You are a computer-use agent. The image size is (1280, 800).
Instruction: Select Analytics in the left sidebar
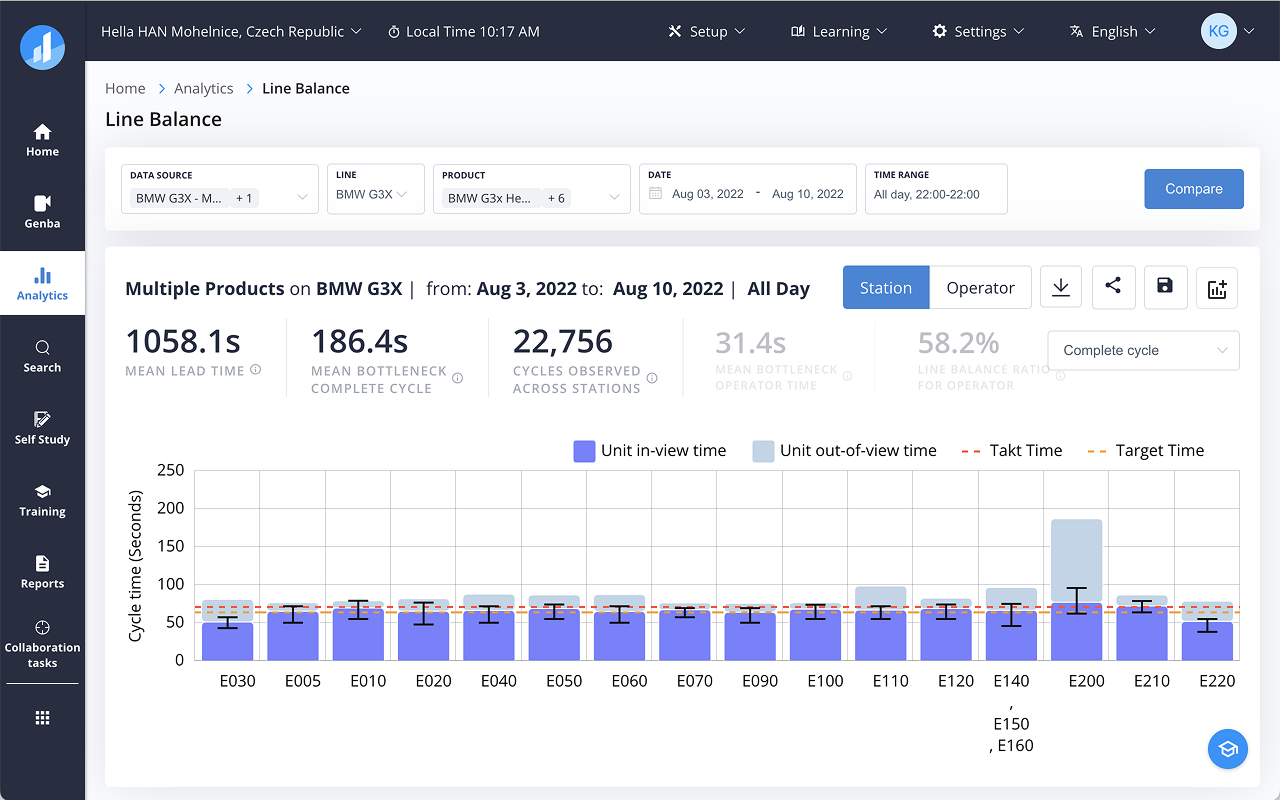tap(42, 284)
